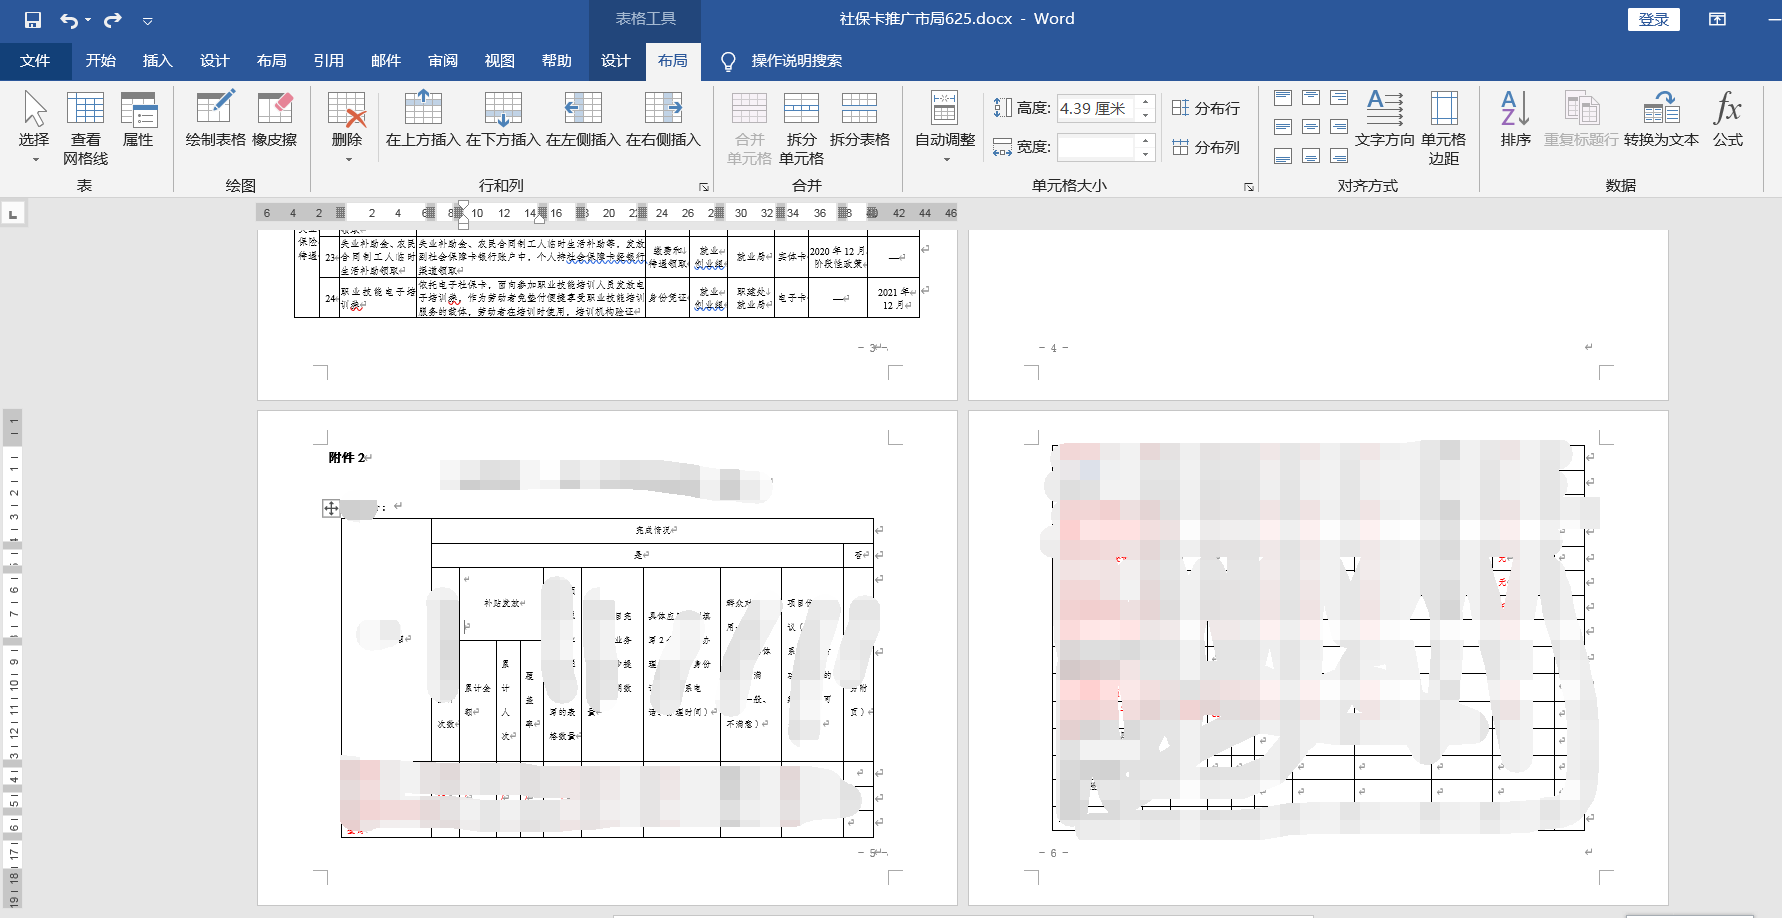This screenshot has width=1782, height=918.
Task: Click the 宽度 column width input field
Action: point(1096,147)
